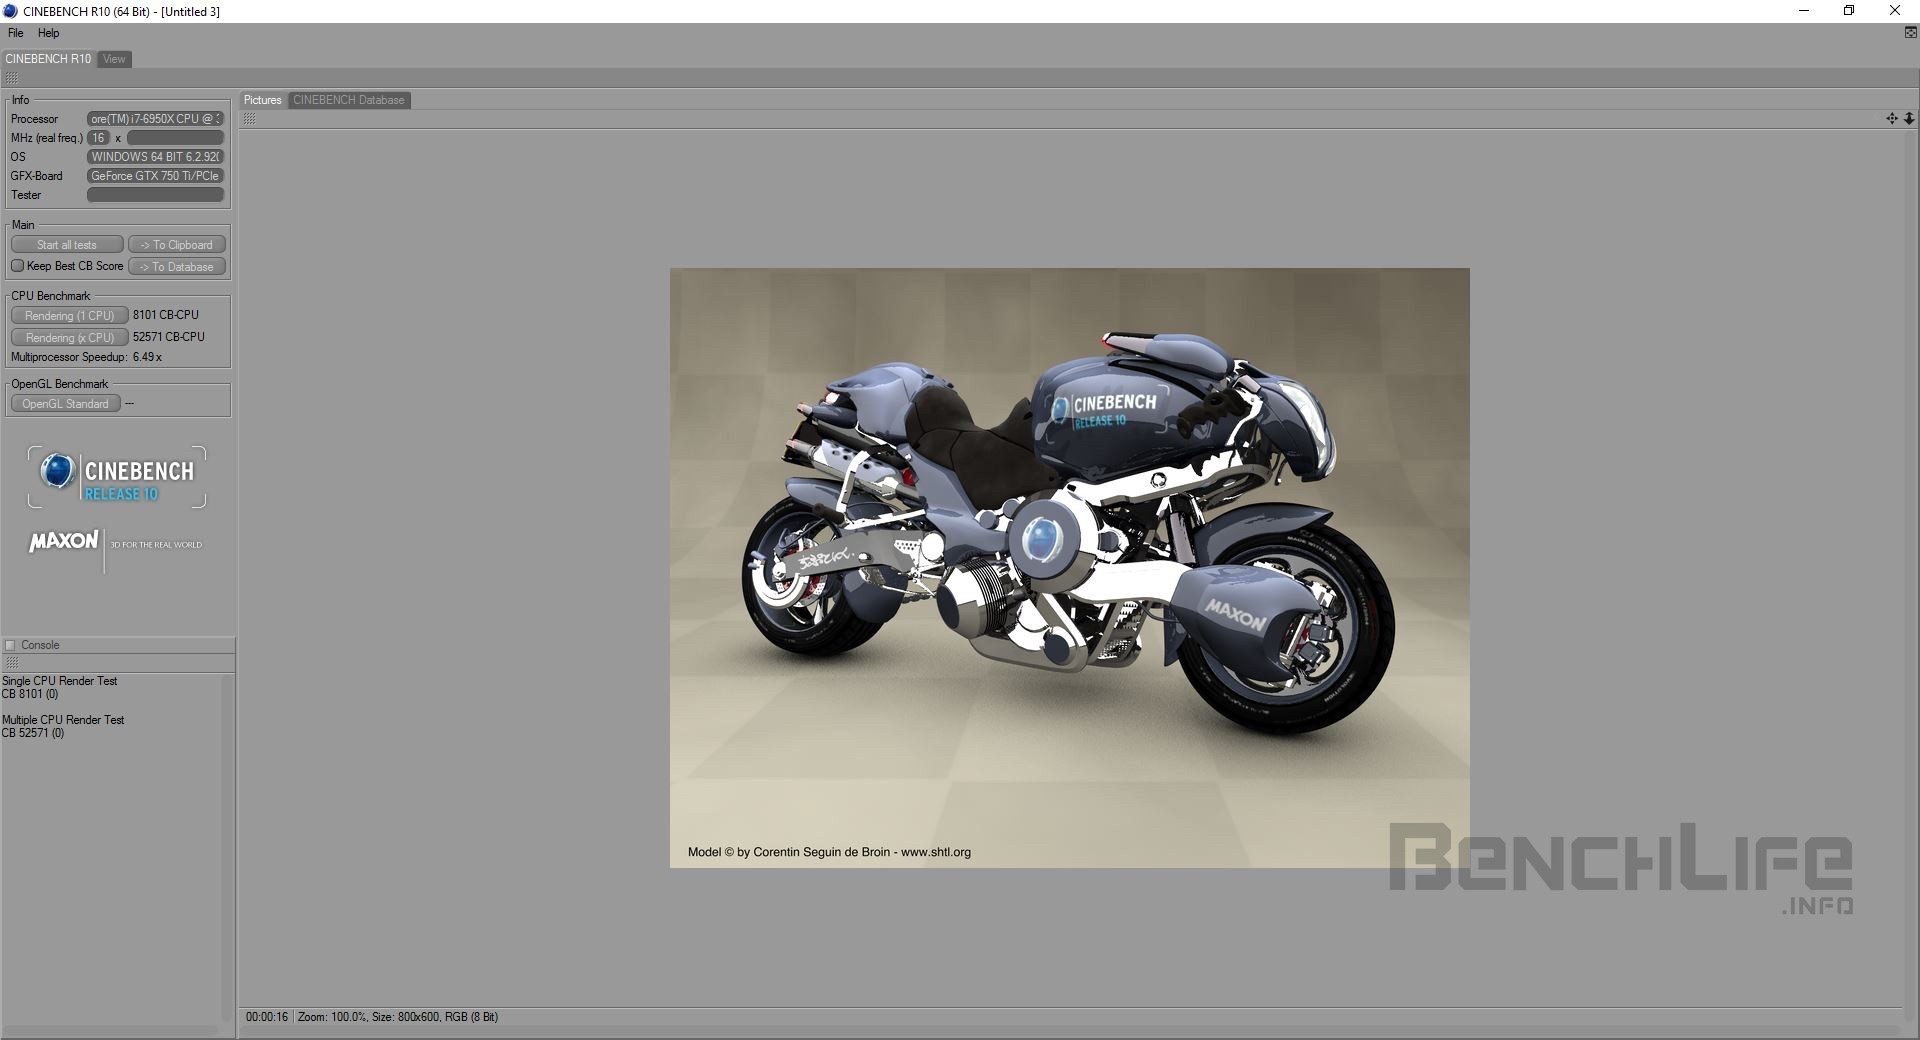Switch to the View tab
The image size is (1920, 1040).
pos(114,59)
